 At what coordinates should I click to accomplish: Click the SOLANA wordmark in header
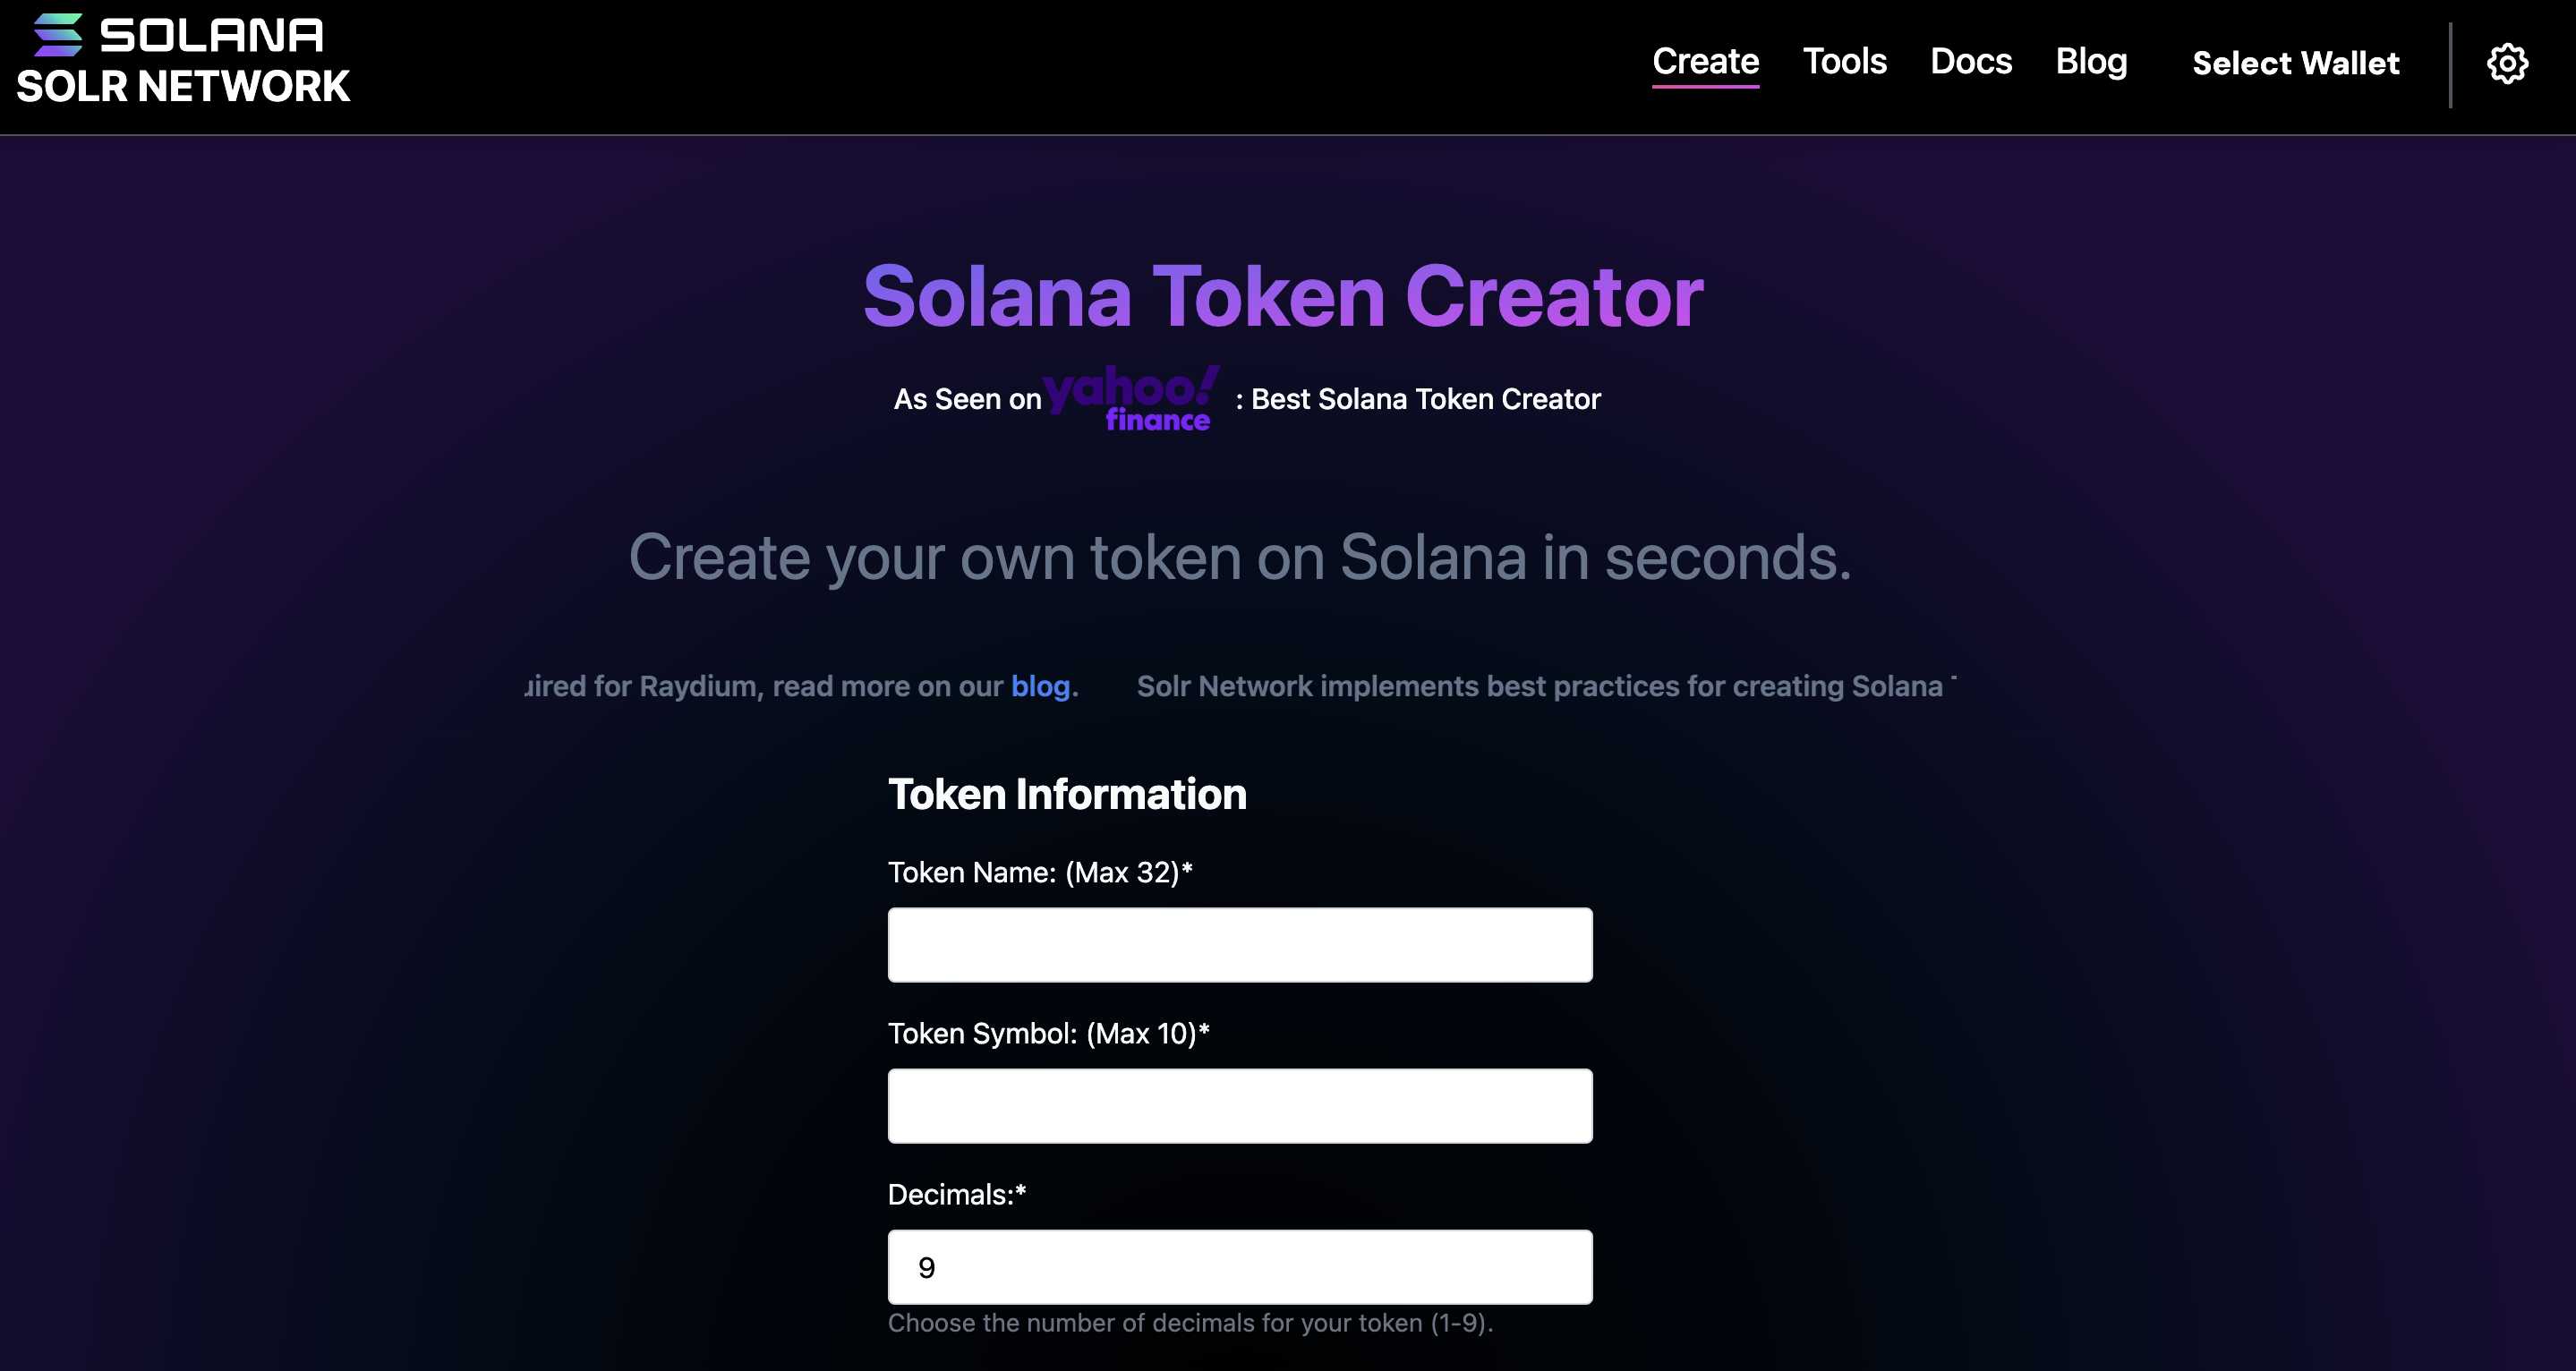tap(211, 35)
